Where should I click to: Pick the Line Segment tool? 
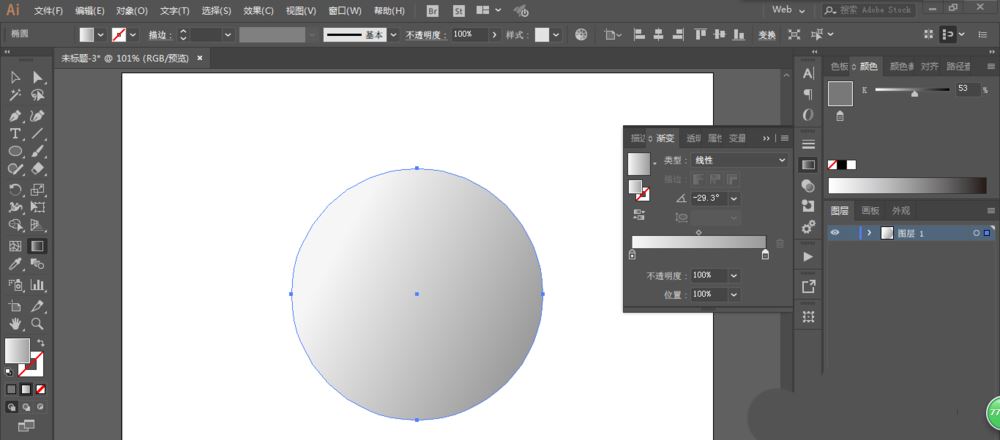coord(38,134)
